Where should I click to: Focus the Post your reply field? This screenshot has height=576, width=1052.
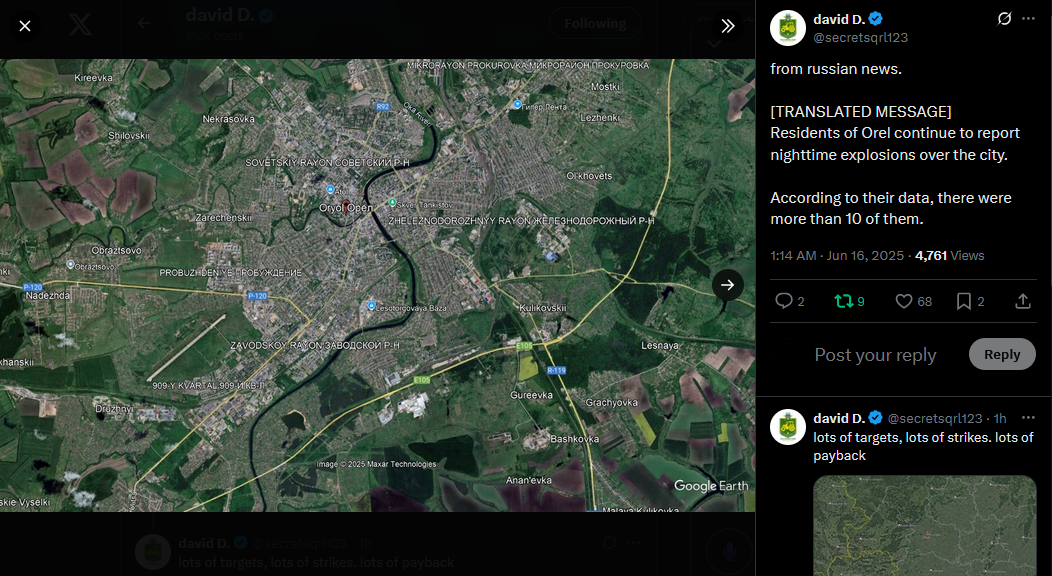tap(875, 355)
